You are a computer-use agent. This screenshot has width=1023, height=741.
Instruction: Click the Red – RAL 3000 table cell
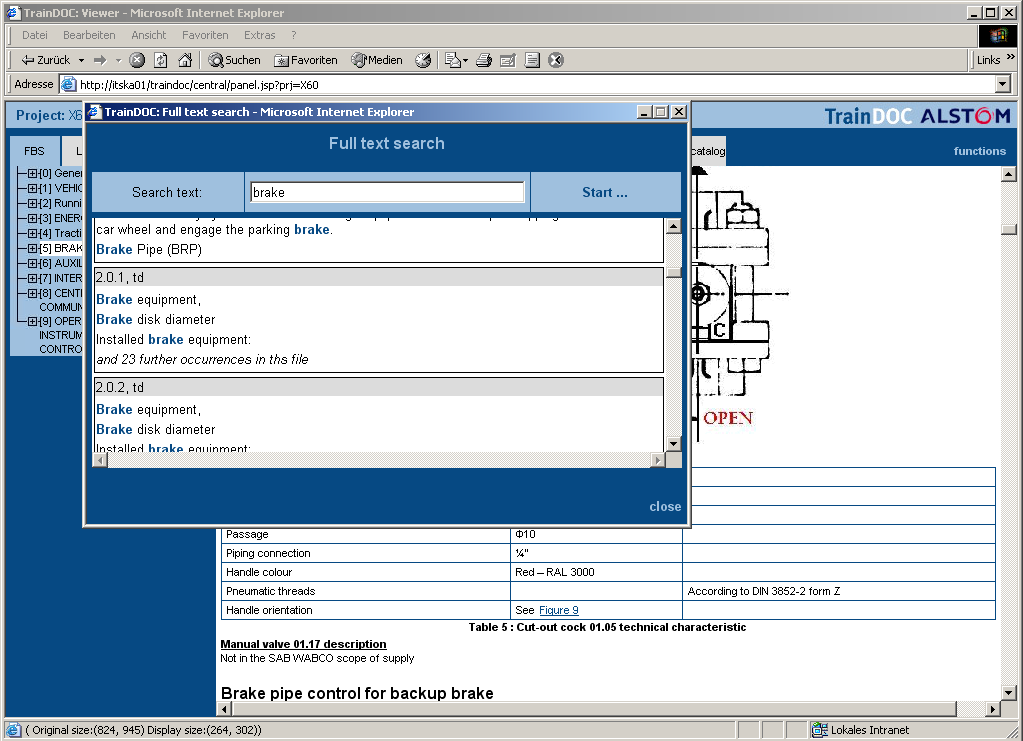[x=596, y=572]
